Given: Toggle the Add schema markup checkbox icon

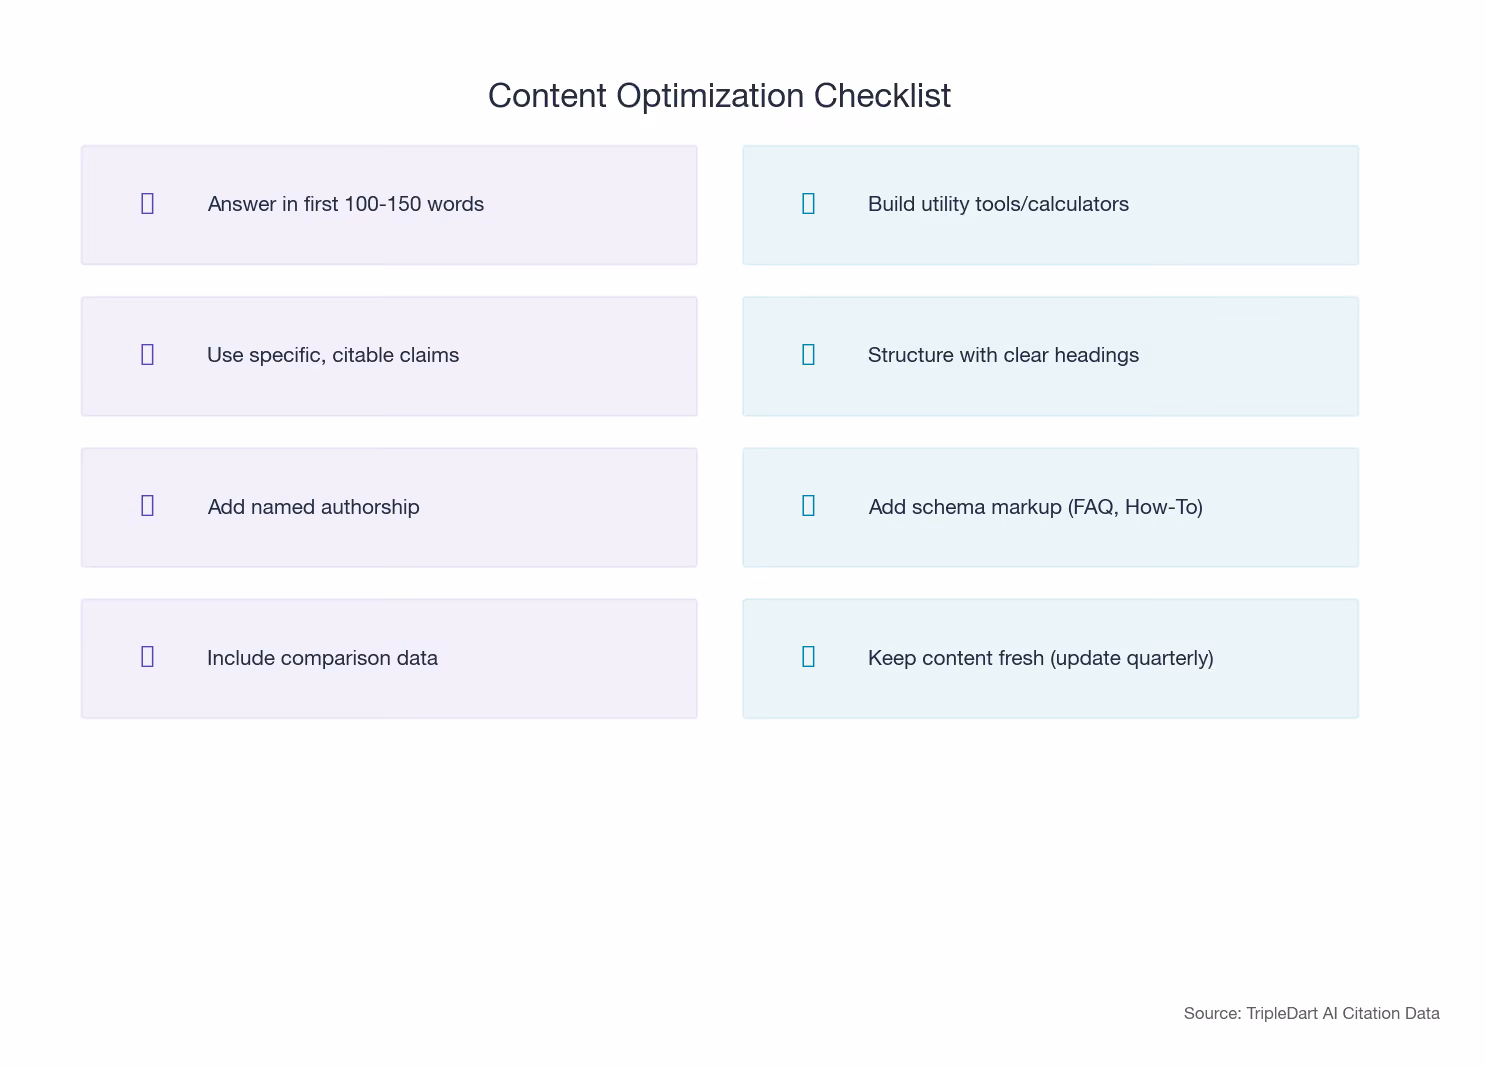Looking at the screenshot, I should 808,506.
